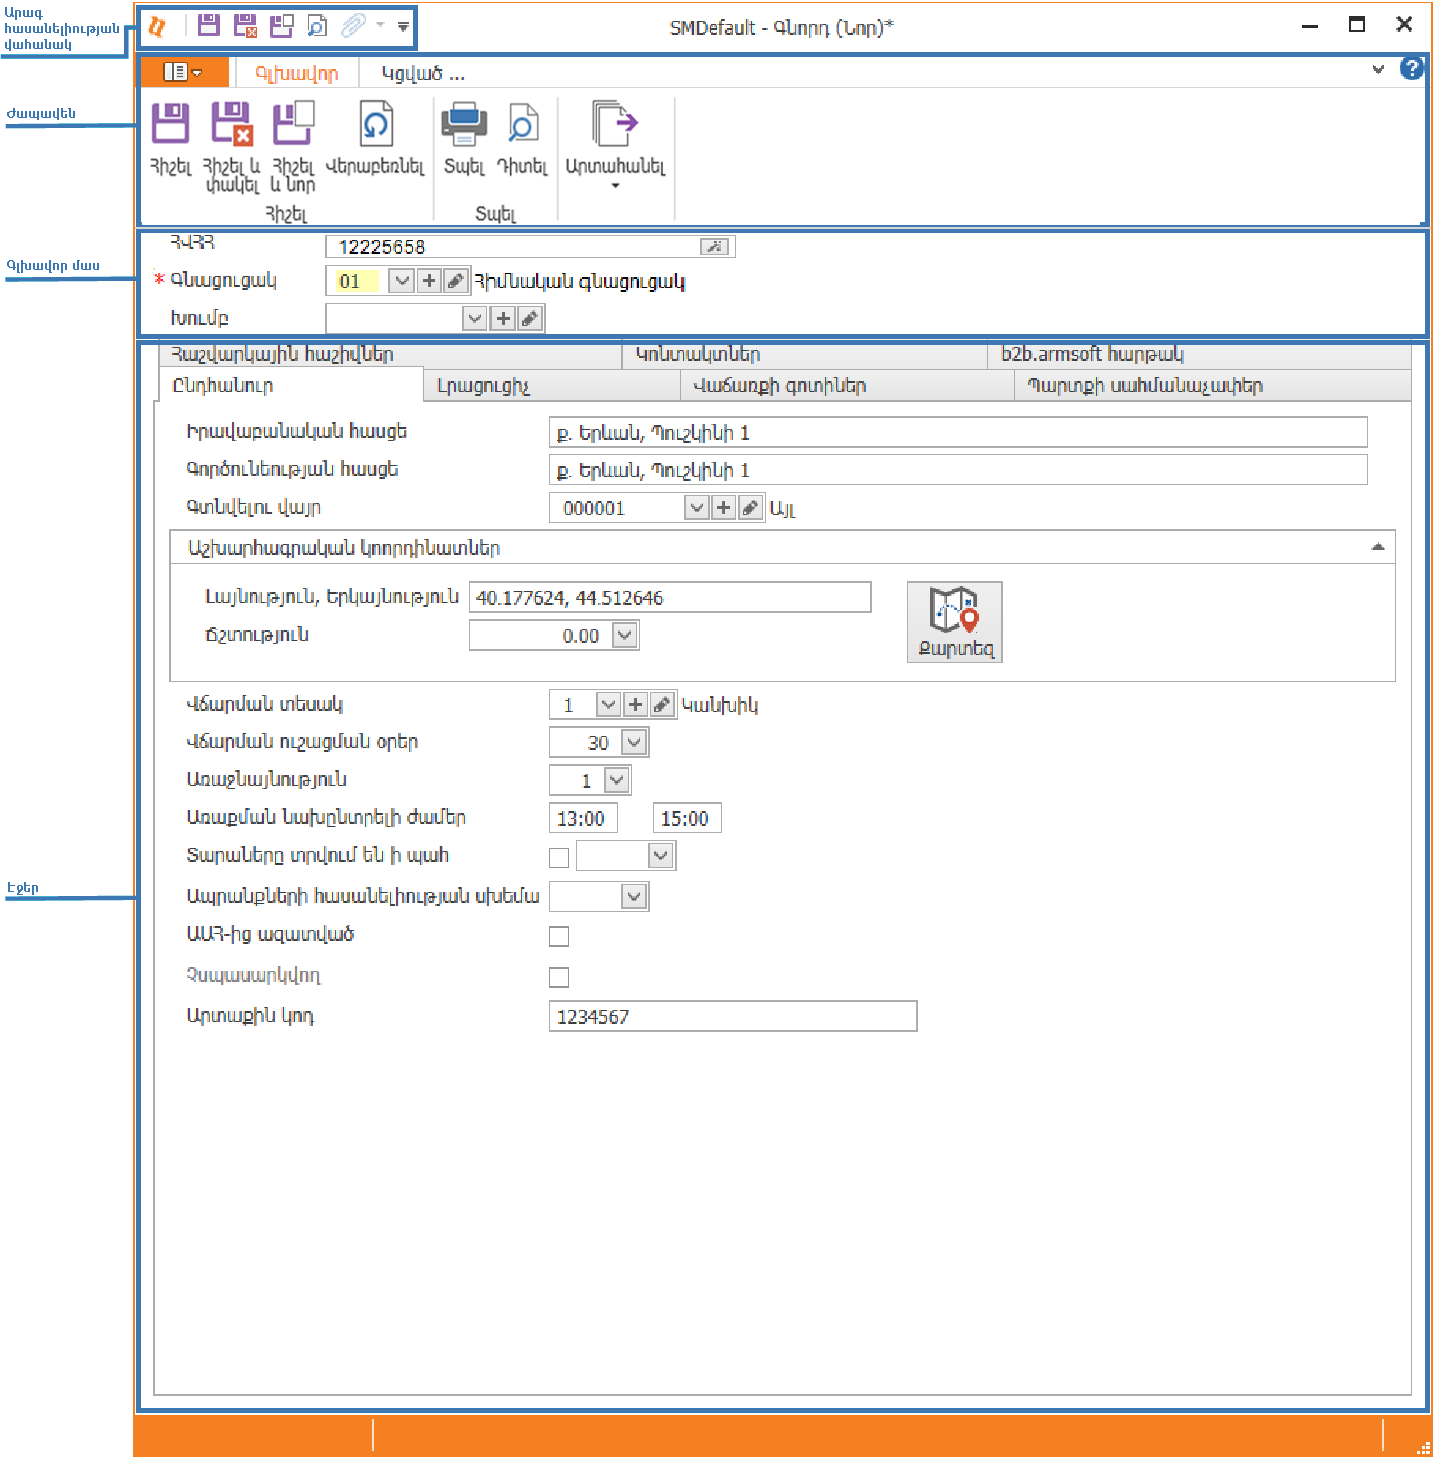Open the Help question mark icon
This screenshot has height=1460, width=1437.
(x=1411, y=69)
